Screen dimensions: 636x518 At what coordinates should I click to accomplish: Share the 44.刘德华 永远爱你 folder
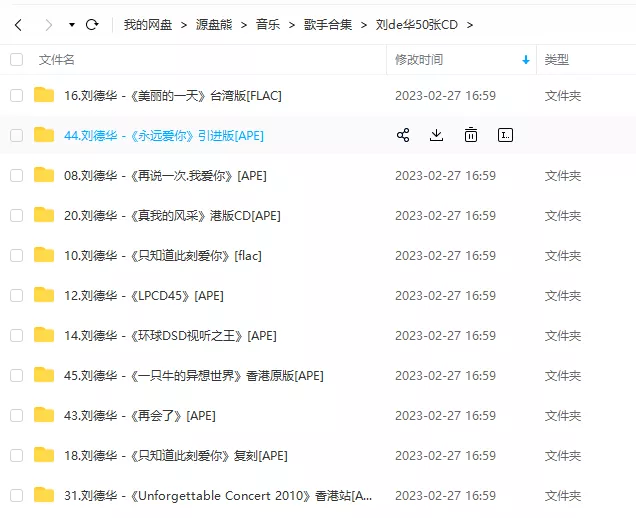(403, 135)
